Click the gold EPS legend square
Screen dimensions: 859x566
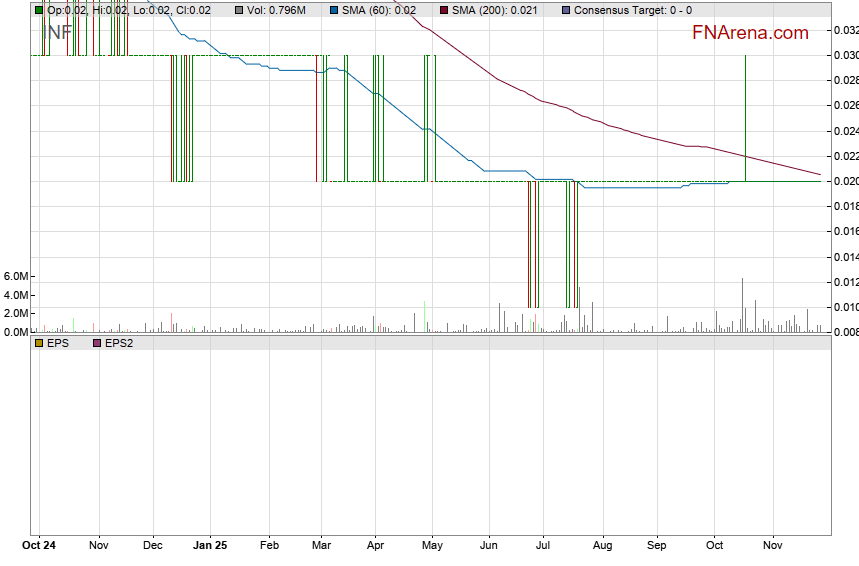point(39,342)
